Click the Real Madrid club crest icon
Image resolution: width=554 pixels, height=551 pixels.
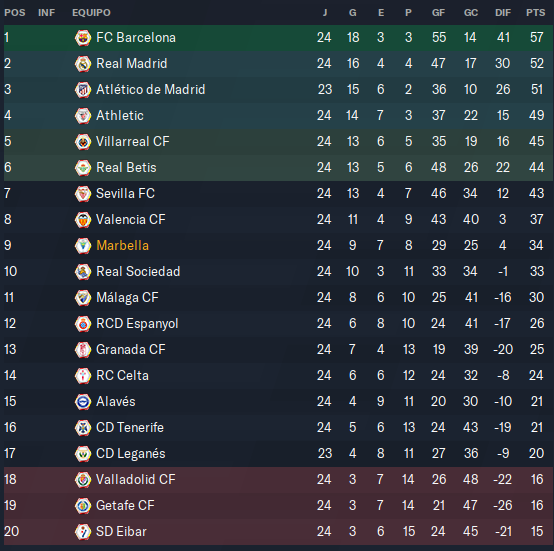(x=83, y=64)
